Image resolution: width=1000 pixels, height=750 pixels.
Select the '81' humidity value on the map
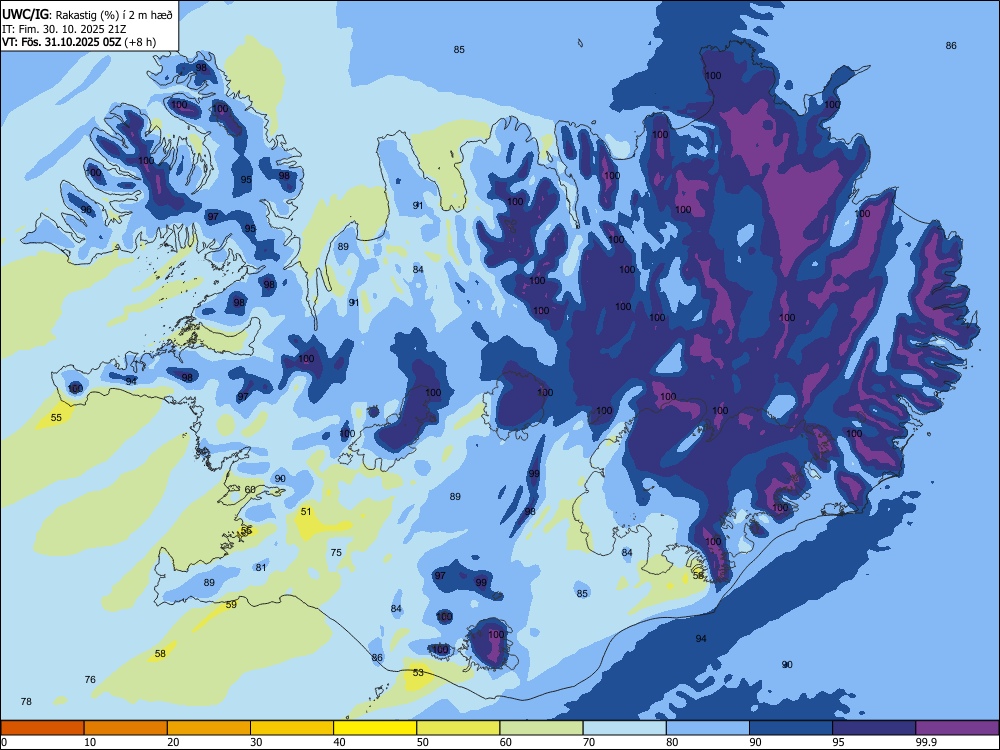pos(261,568)
